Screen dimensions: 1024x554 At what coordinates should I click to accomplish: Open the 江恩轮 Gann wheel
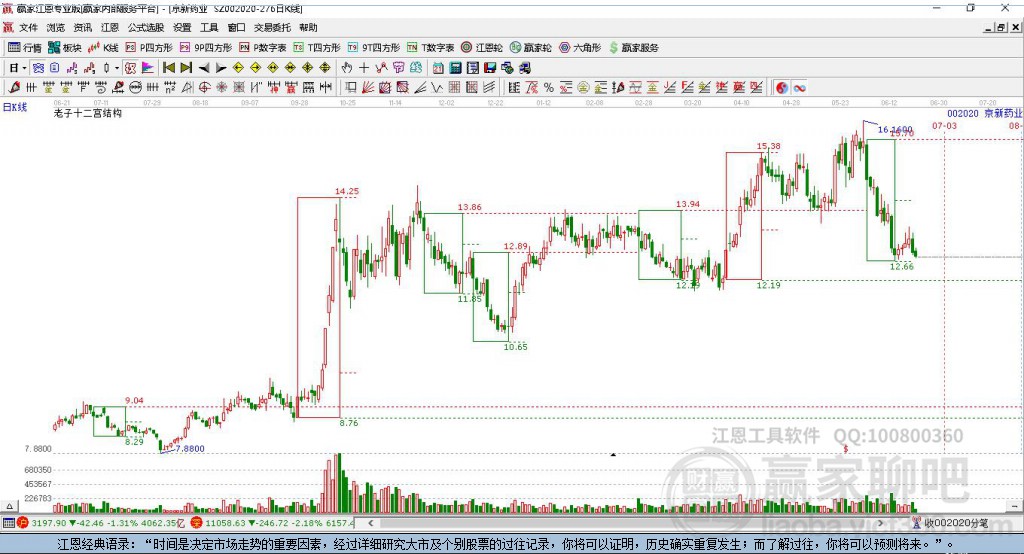pyautogui.click(x=482, y=48)
